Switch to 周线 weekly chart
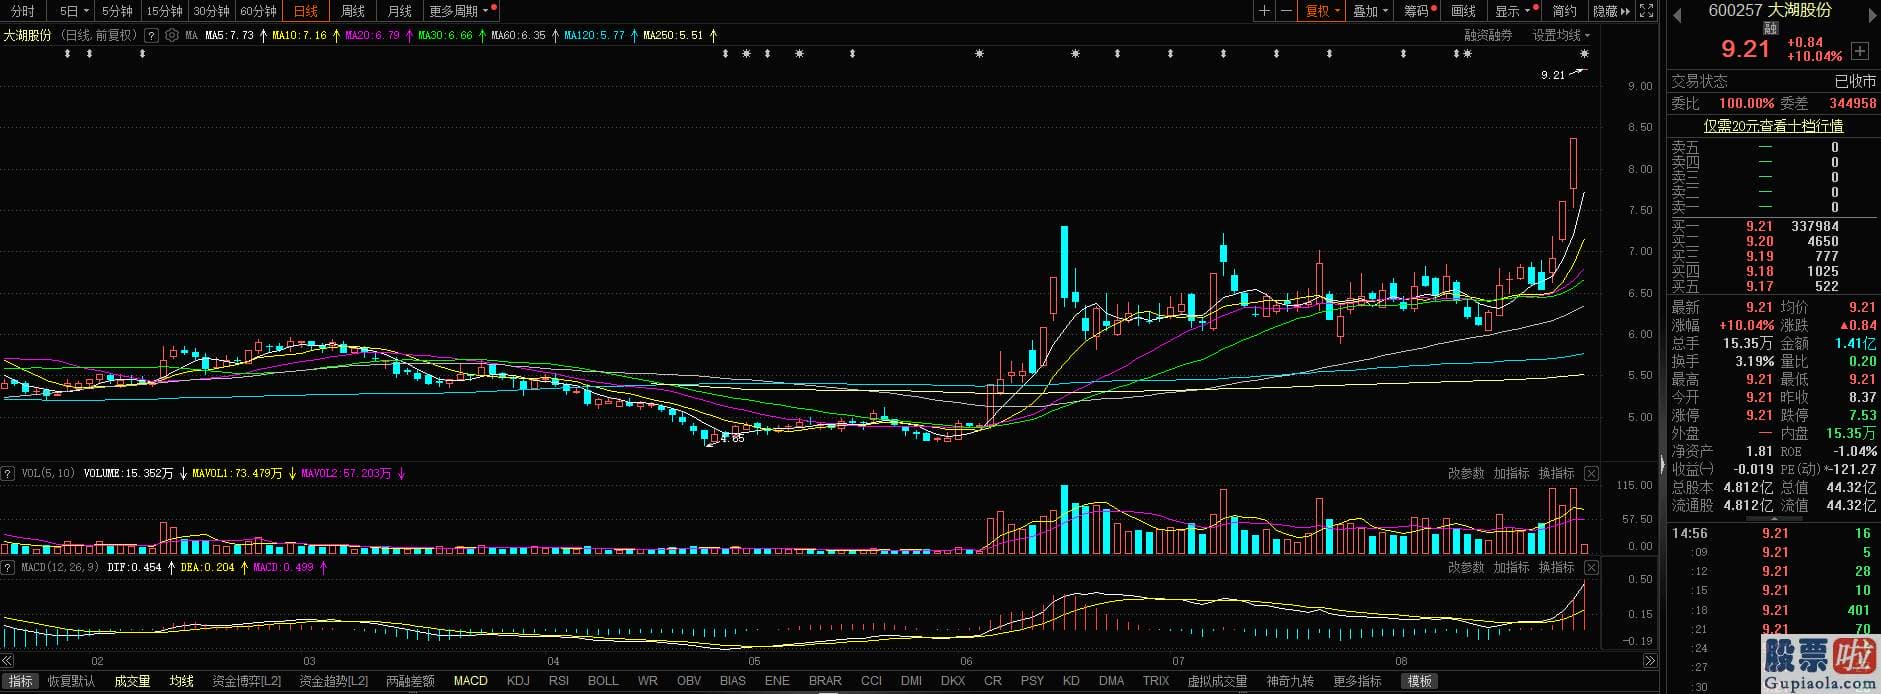1881x694 pixels. 352,11
